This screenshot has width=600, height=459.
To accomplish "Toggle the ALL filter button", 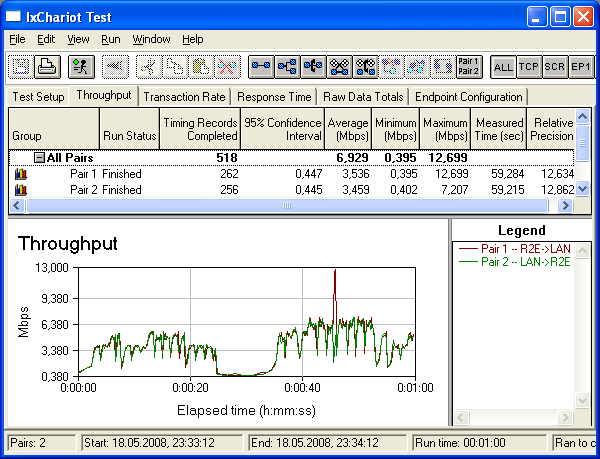I will pyautogui.click(x=503, y=67).
